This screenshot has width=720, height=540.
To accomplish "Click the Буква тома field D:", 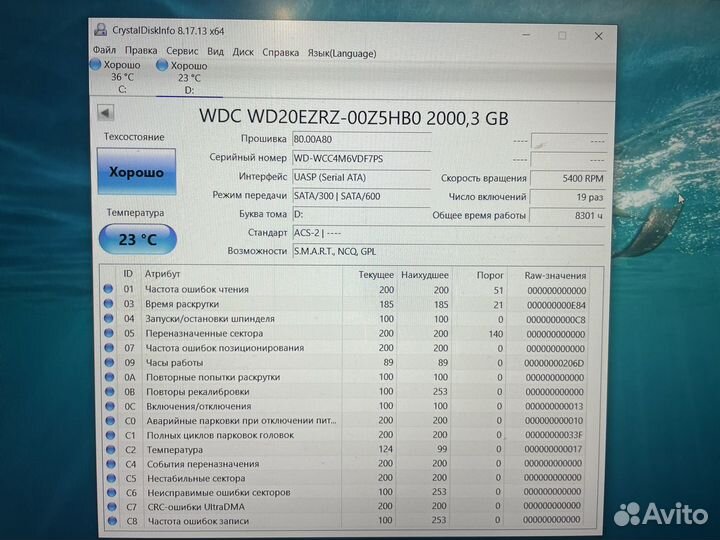I will (x=361, y=214).
